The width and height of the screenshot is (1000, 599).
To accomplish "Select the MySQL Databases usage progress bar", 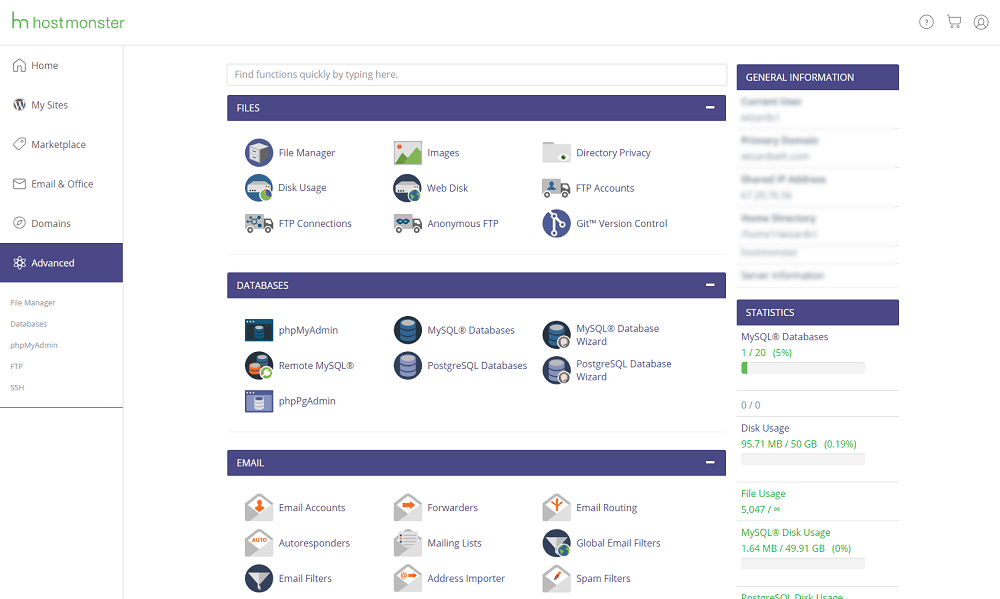I will coord(802,368).
